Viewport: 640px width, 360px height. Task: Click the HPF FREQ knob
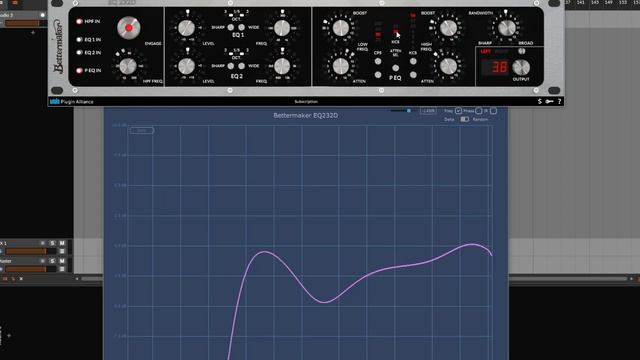pyautogui.click(x=128, y=65)
